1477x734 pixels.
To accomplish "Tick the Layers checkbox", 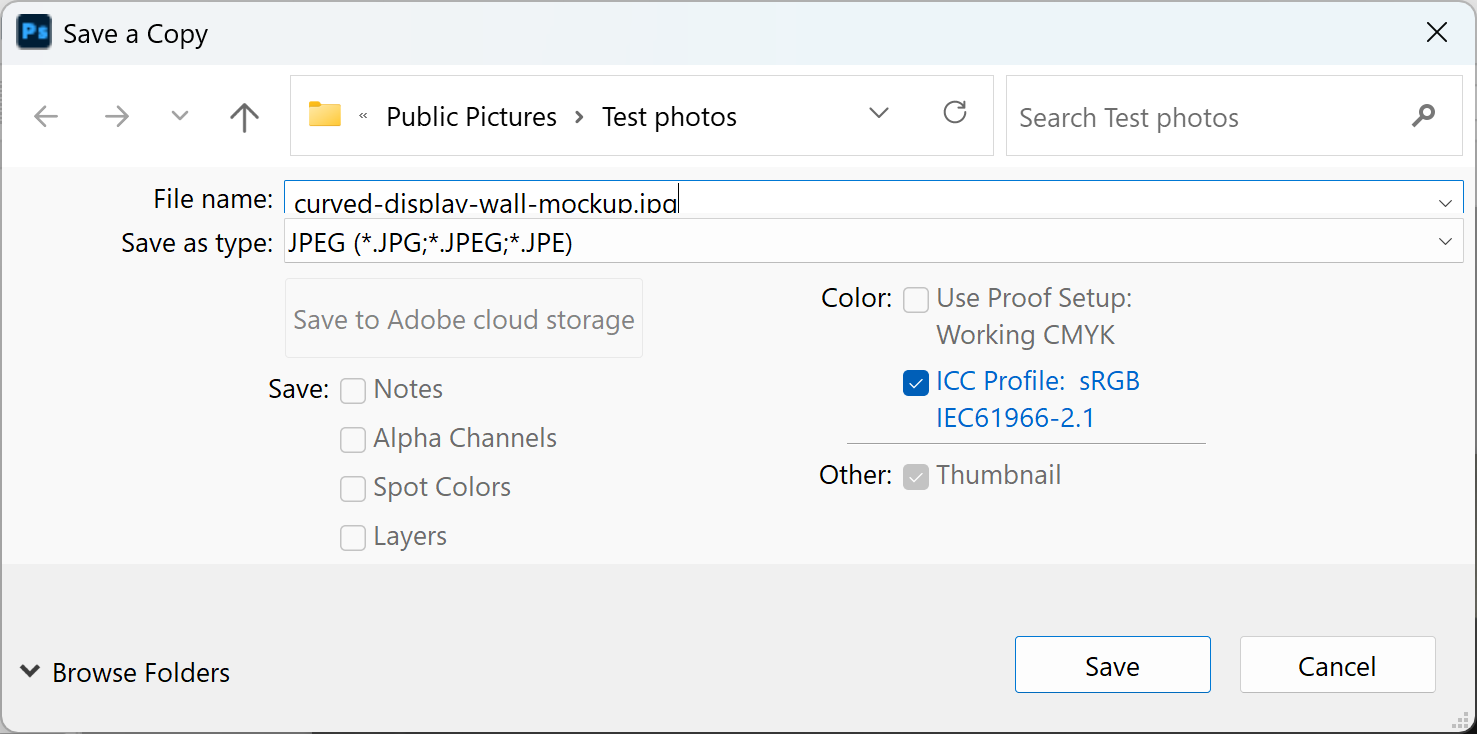I will pyautogui.click(x=353, y=537).
